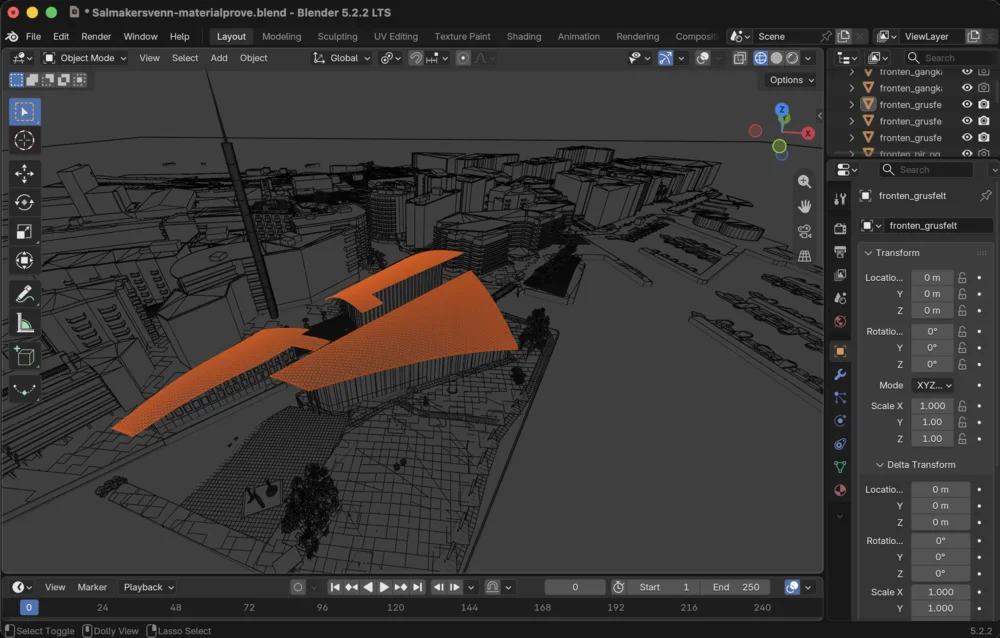This screenshot has height=638, width=1000.
Task: Select the Select Box tool
Action: 24,112
